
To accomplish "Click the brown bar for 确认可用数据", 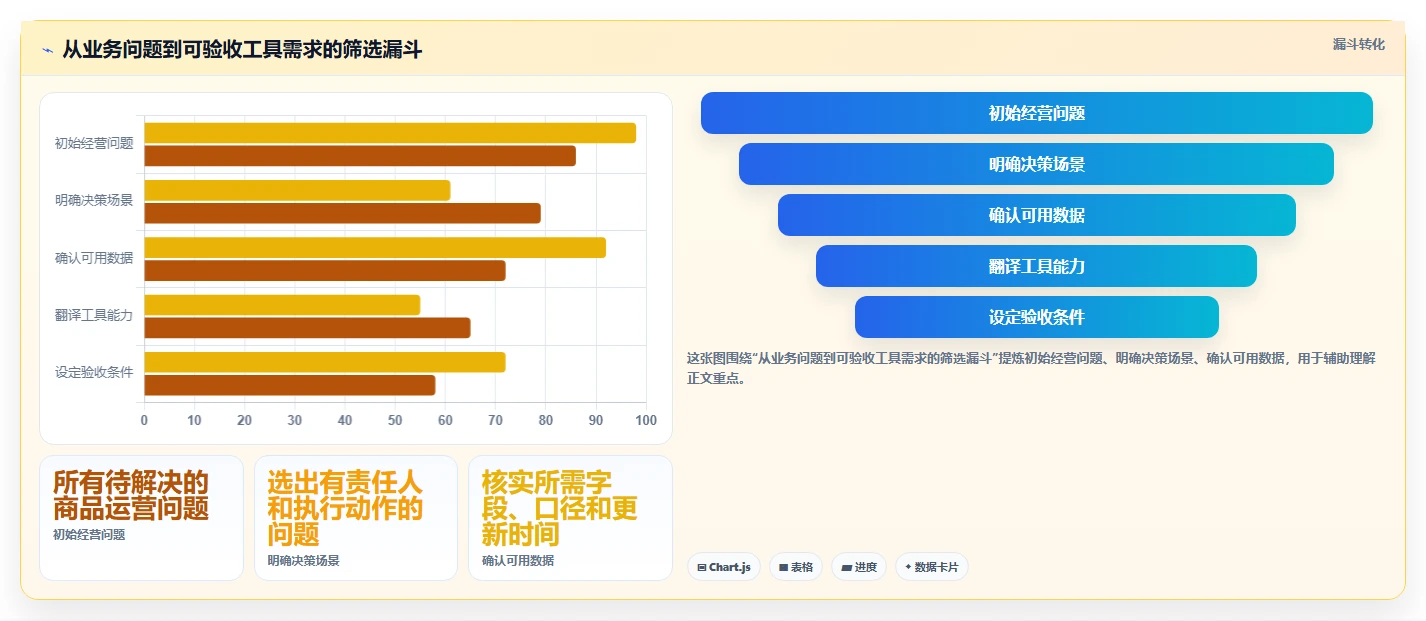I will point(325,270).
